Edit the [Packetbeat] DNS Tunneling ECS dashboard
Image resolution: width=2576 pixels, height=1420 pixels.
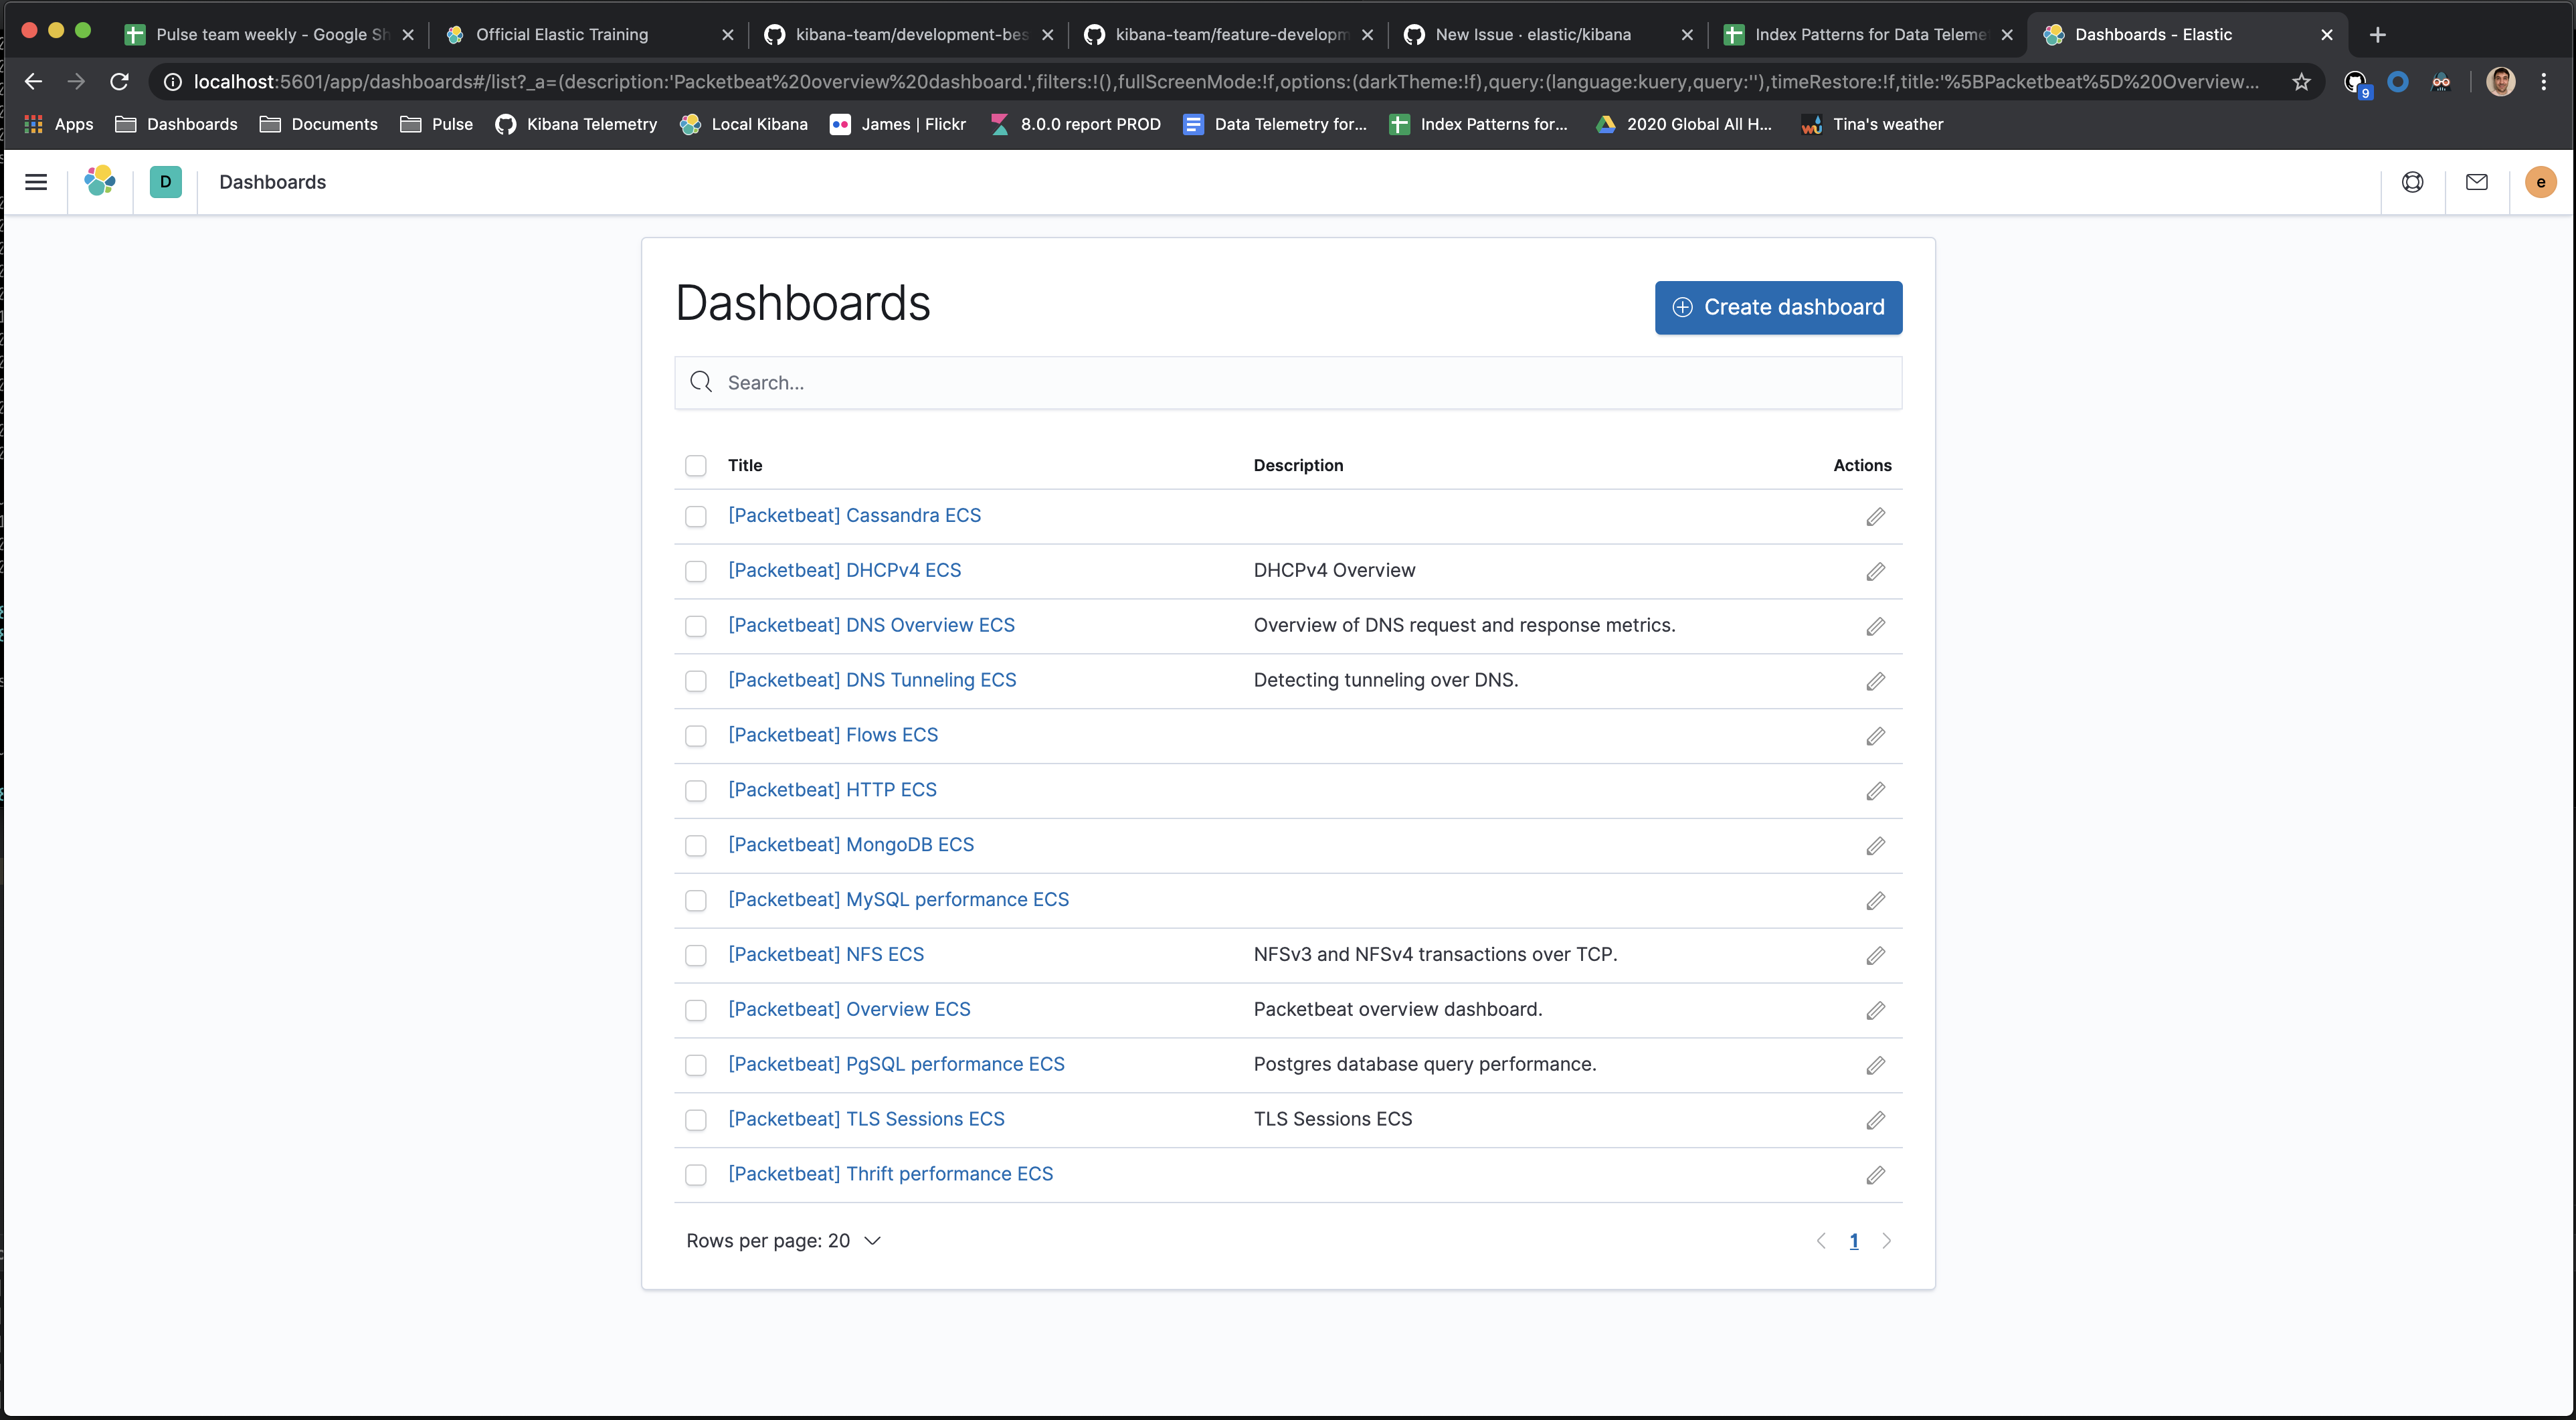1875,681
